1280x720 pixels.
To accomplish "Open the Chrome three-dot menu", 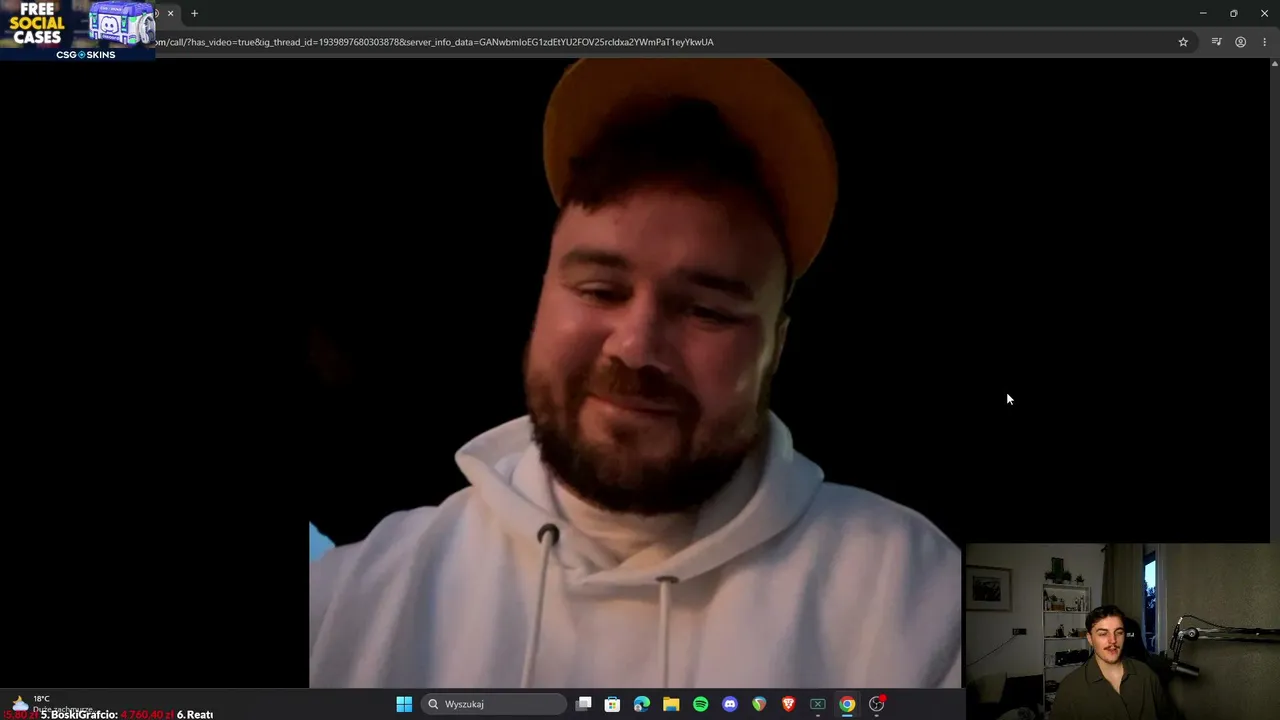I will pyautogui.click(x=1264, y=42).
